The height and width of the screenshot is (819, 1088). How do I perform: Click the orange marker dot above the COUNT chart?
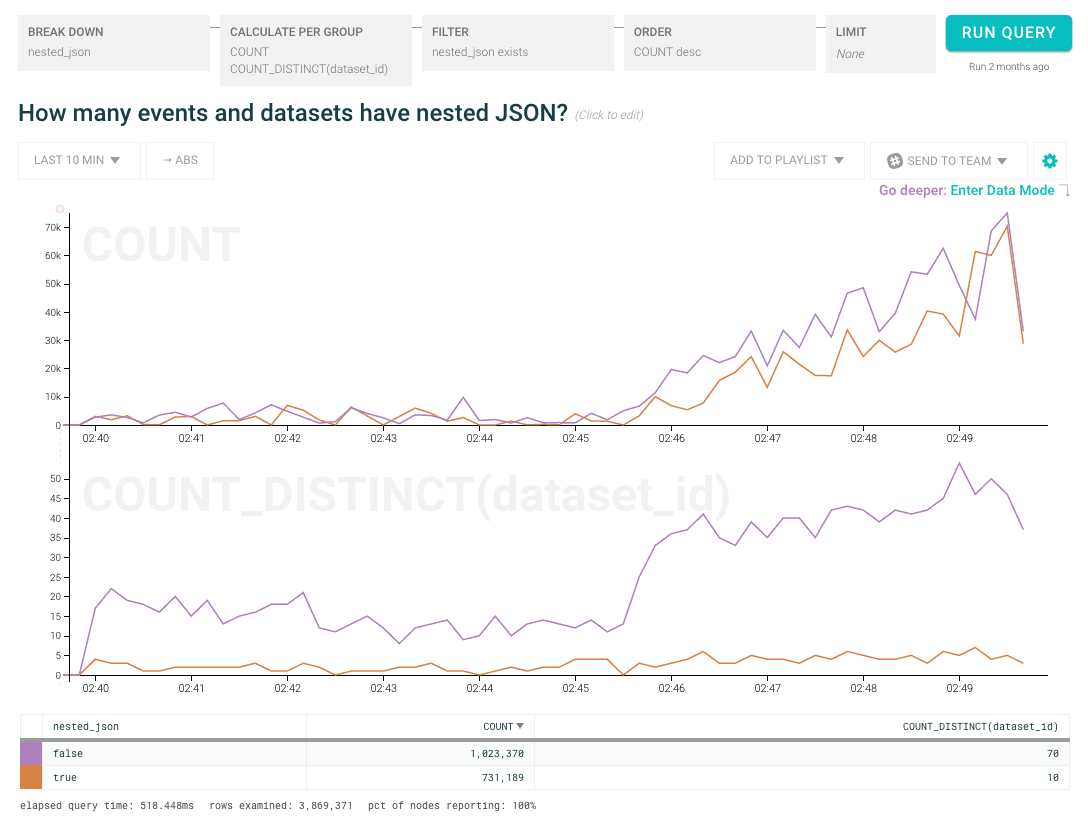pyautogui.click(x=60, y=210)
